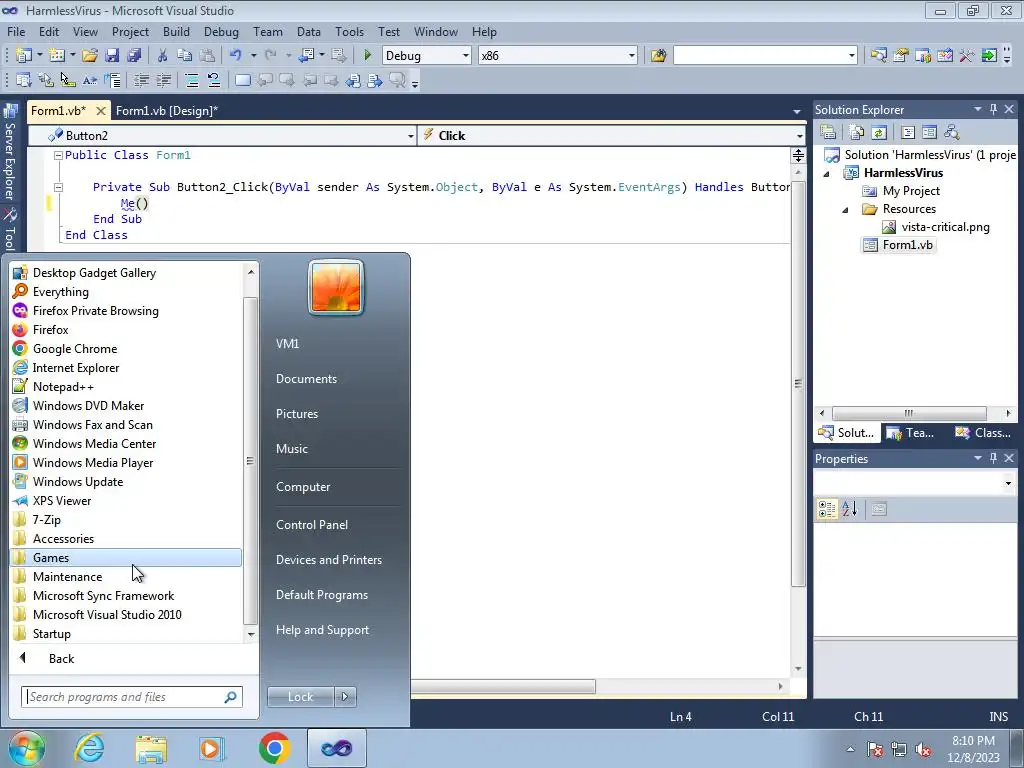Open the Click method name dropdown
Image resolution: width=1024 pixels, height=768 pixels.
(x=799, y=136)
